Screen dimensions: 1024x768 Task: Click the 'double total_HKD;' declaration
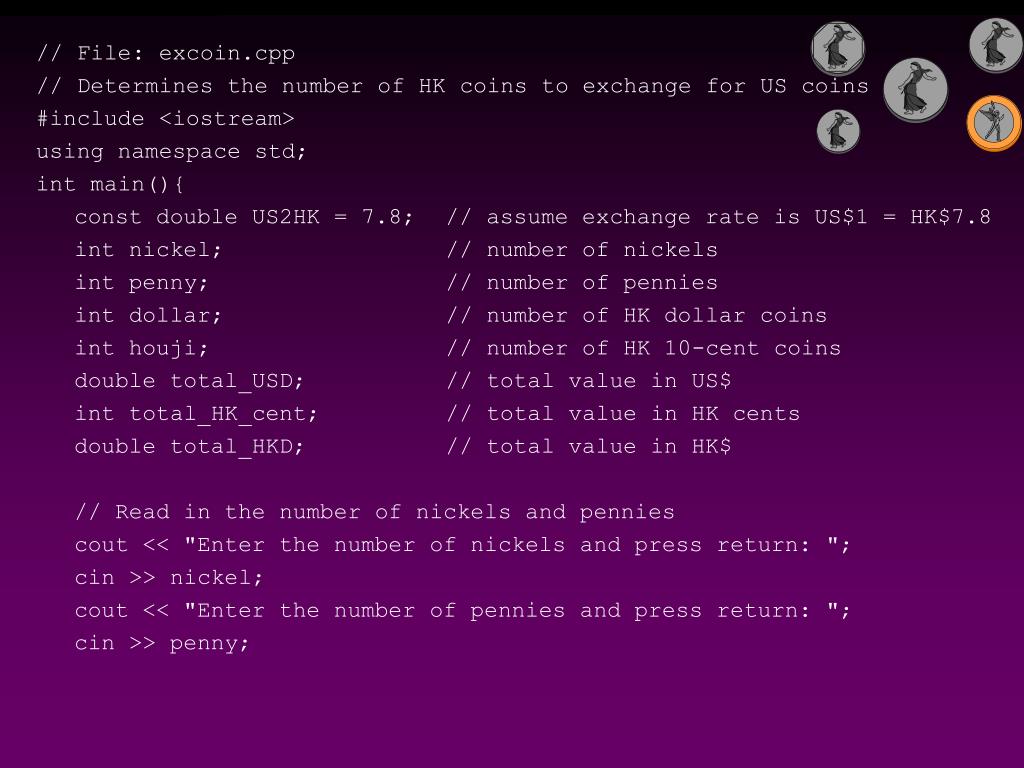(189, 447)
